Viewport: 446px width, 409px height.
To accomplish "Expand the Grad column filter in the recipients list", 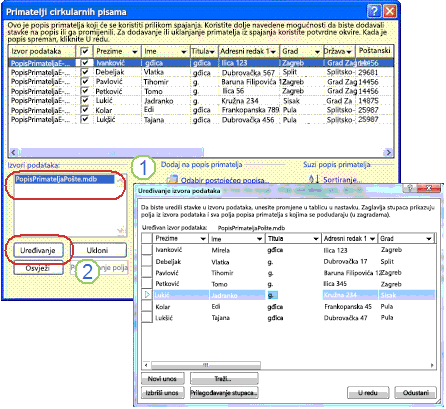I will click(x=317, y=52).
